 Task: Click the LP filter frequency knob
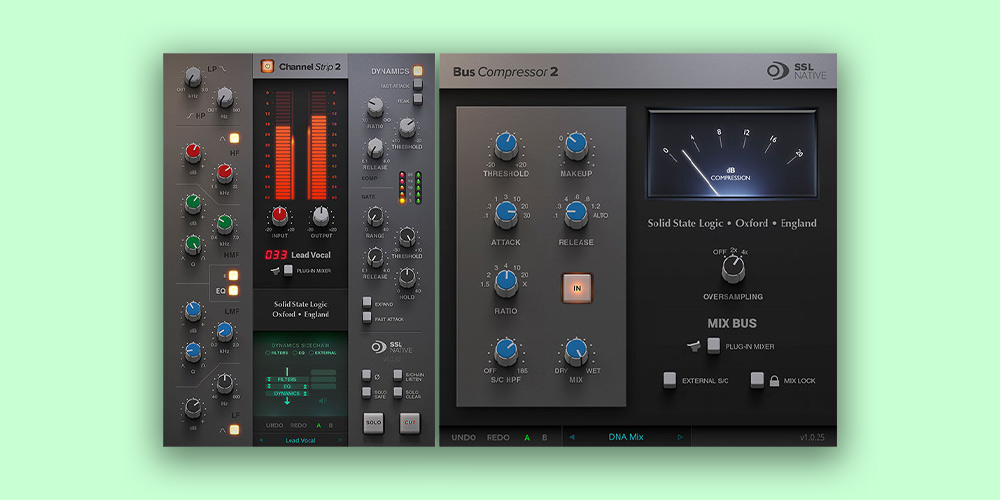(193, 78)
